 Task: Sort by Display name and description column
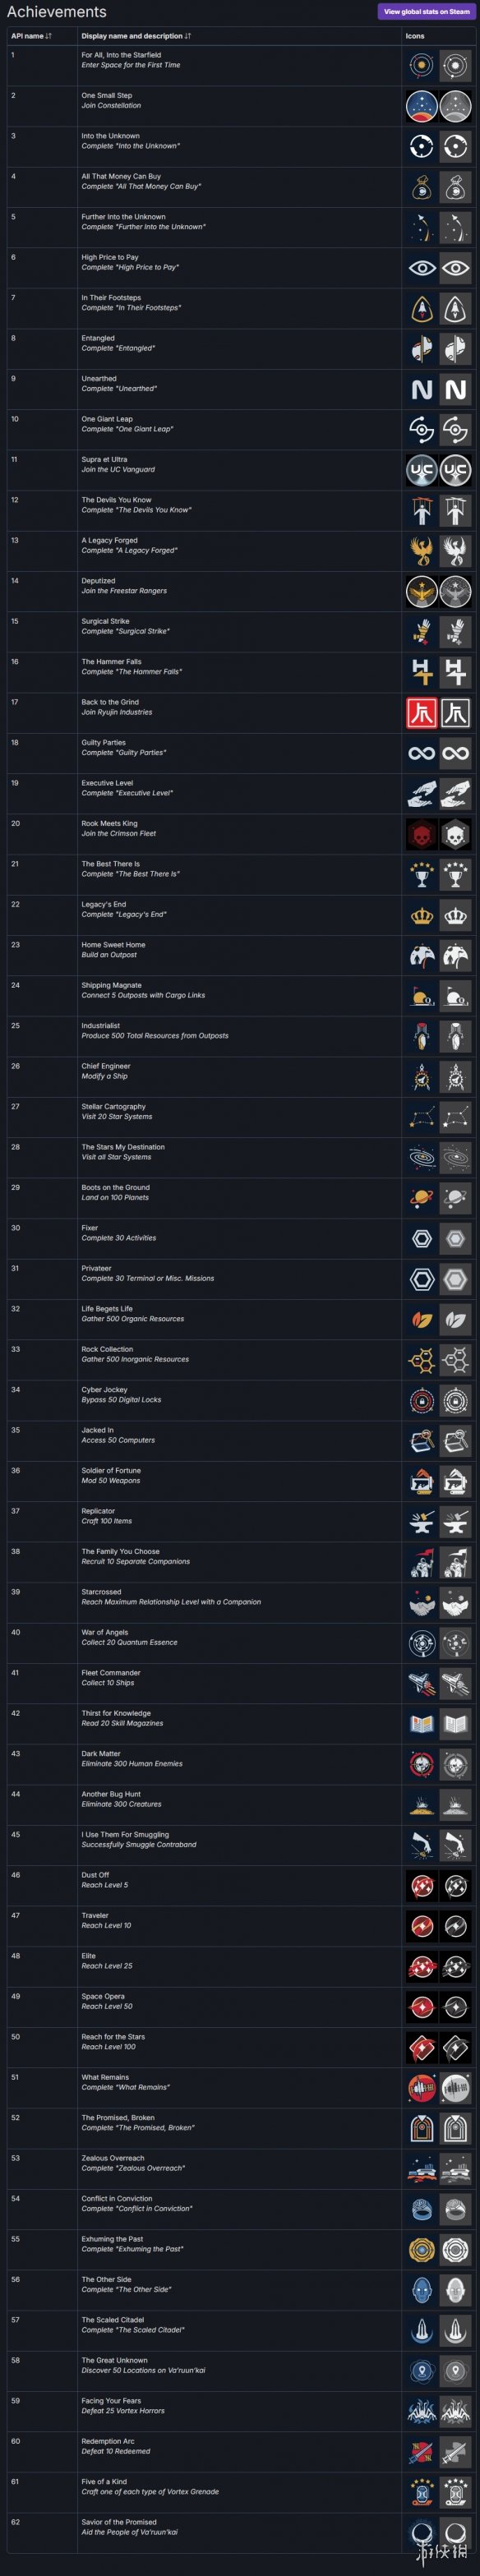pyautogui.click(x=136, y=36)
